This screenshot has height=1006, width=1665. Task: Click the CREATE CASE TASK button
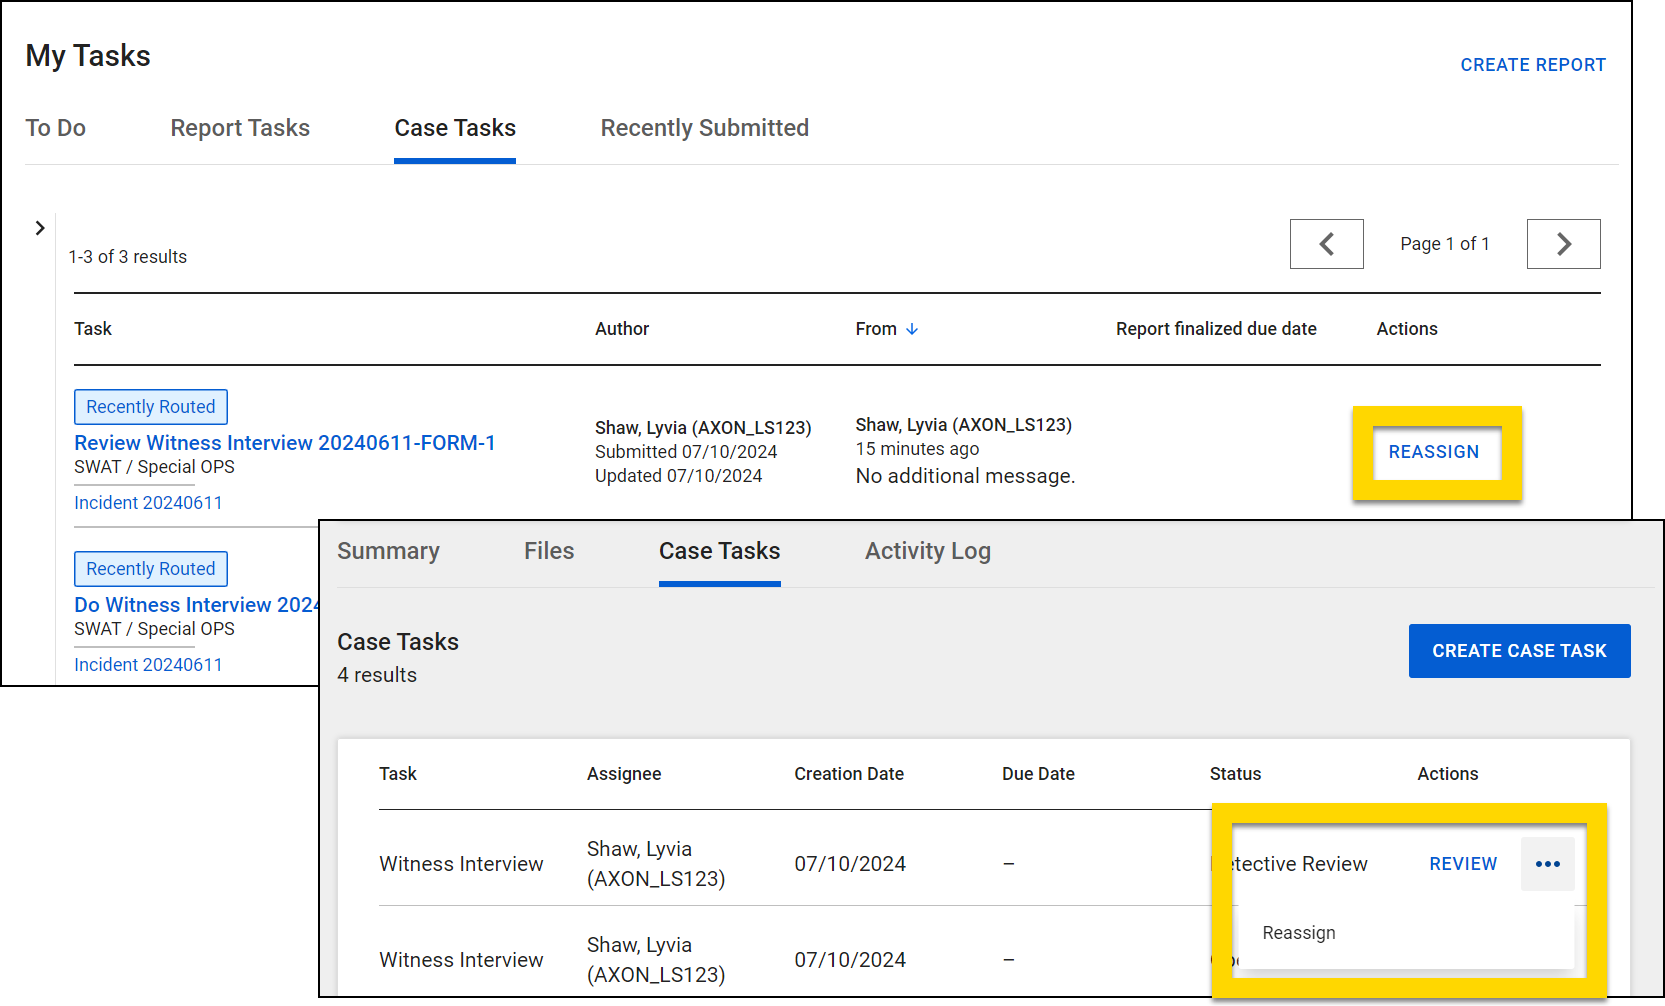click(x=1518, y=651)
